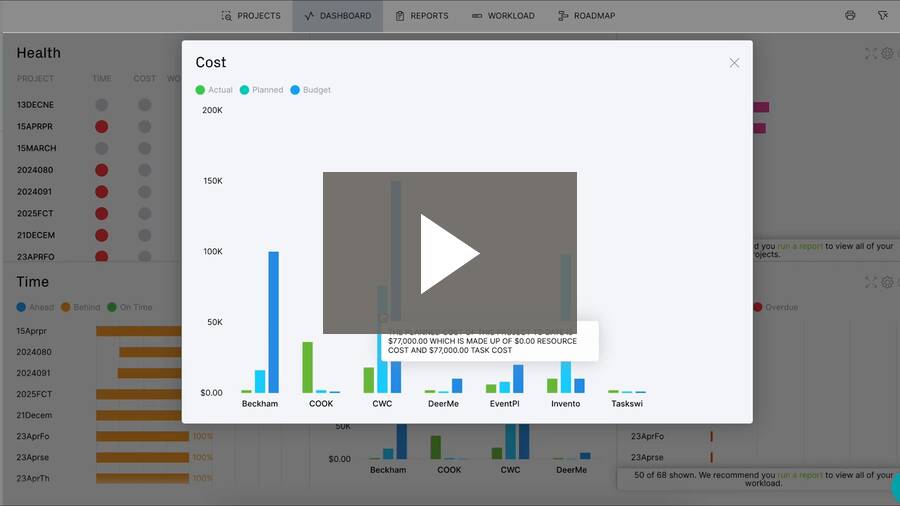Click the 15APRPR project in Health
The height and width of the screenshot is (506, 900).
tap(35, 126)
